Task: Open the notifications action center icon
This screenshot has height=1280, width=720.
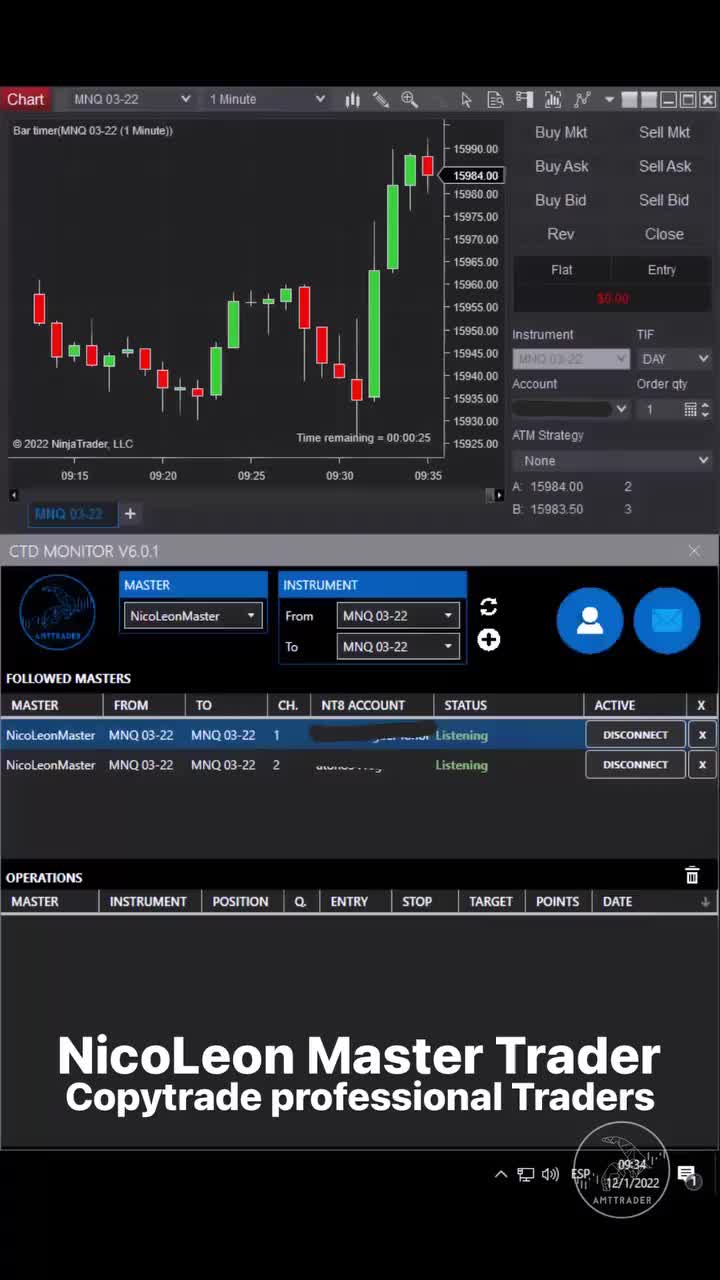Action: pyautogui.click(x=687, y=1175)
